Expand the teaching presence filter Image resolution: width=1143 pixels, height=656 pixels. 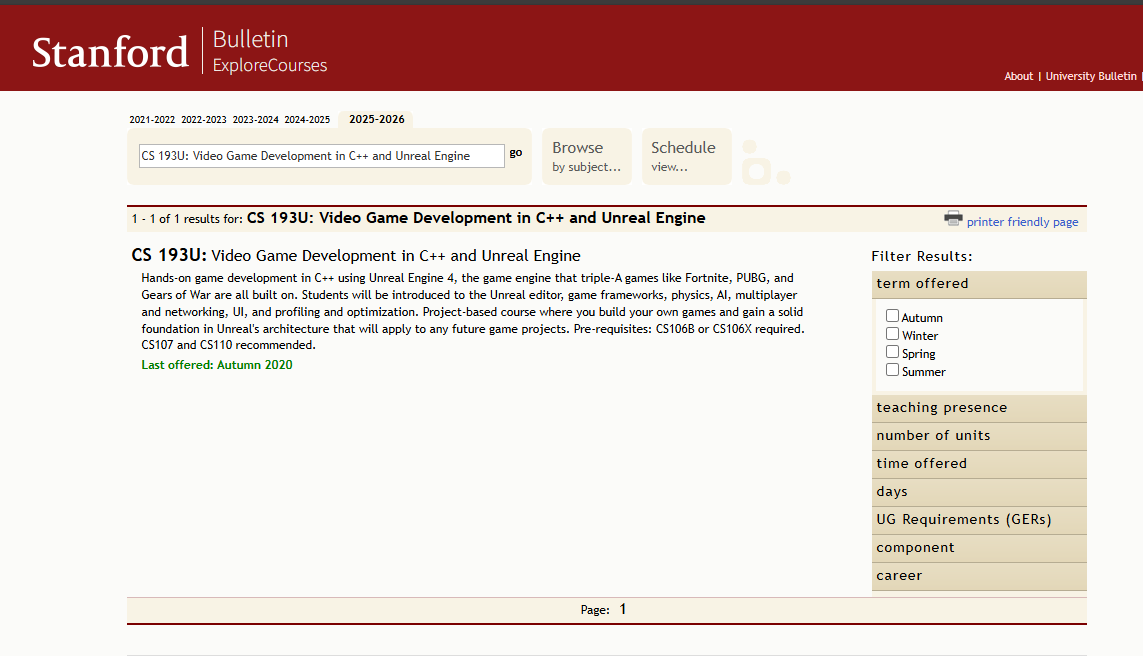[x=979, y=408]
